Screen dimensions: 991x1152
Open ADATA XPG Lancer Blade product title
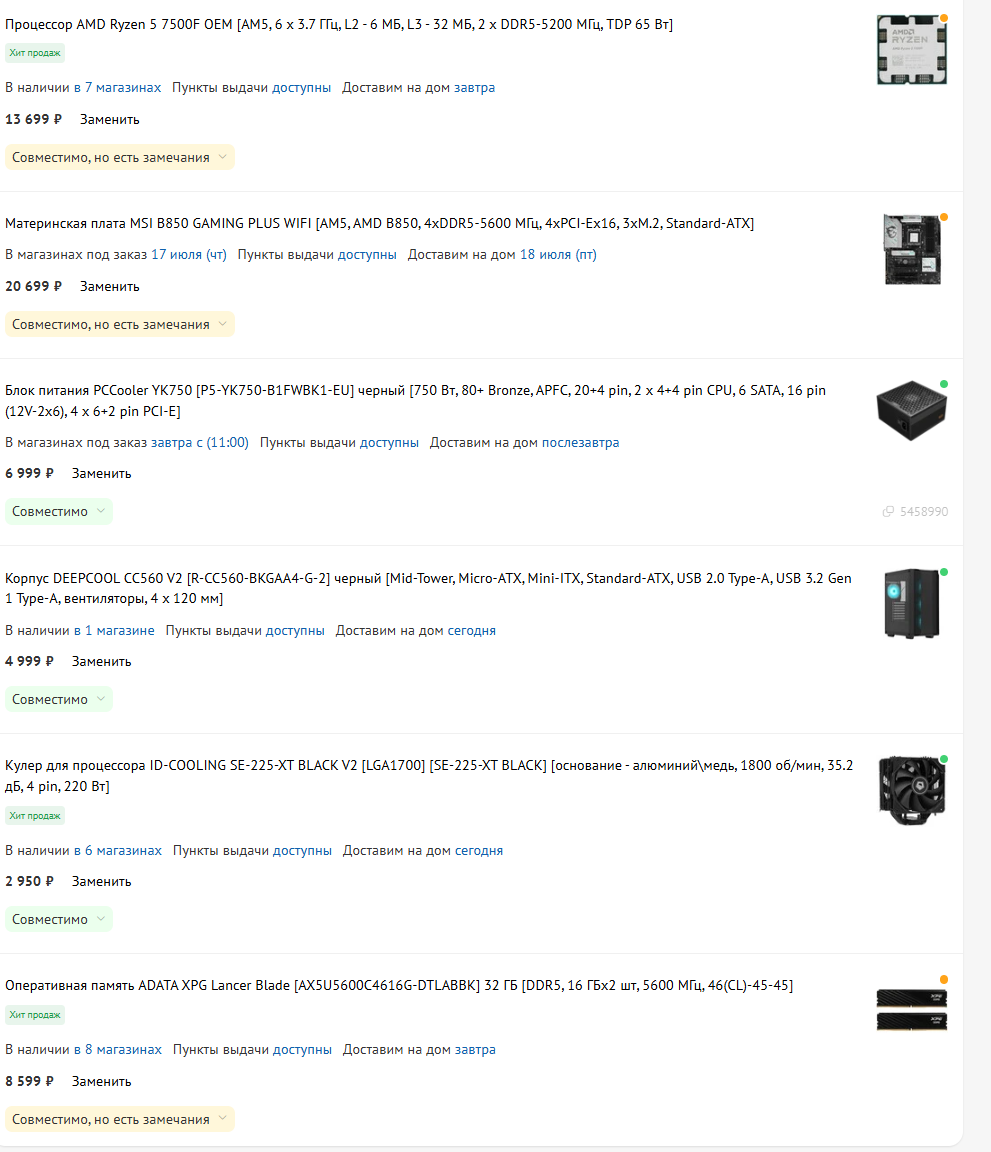pyautogui.click(x=399, y=985)
